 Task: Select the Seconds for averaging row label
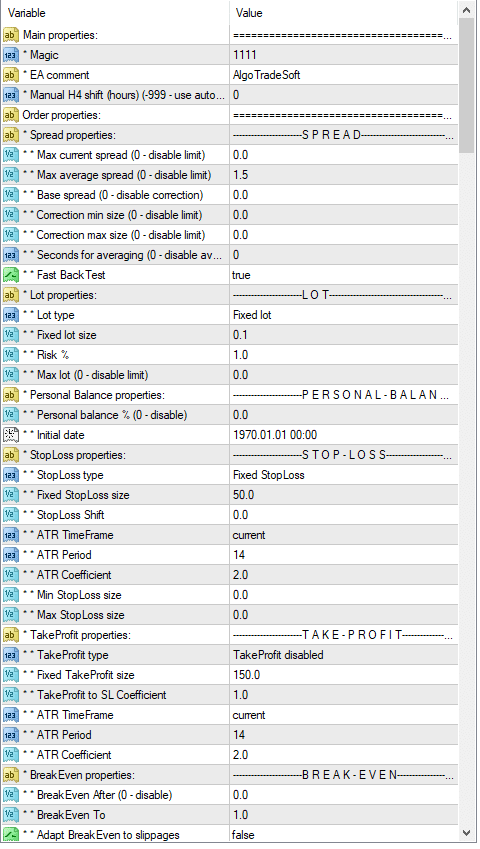(x=122, y=255)
